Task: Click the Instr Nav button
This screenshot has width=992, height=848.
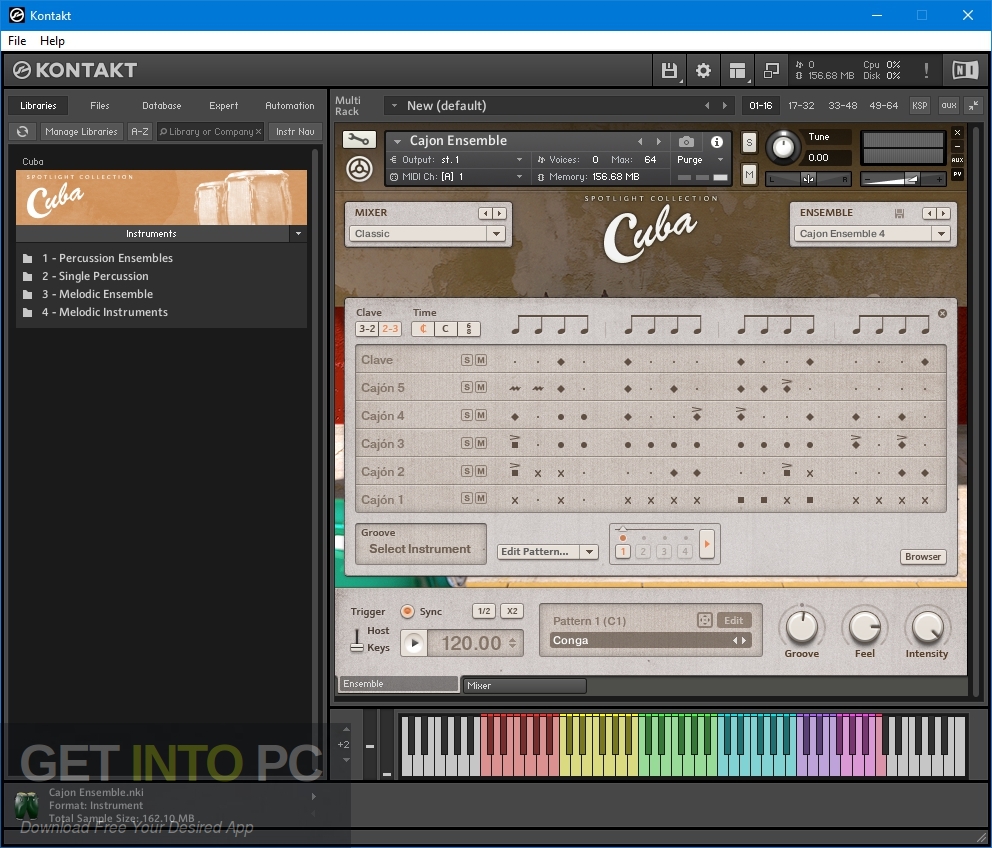Action: click(295, 132)
